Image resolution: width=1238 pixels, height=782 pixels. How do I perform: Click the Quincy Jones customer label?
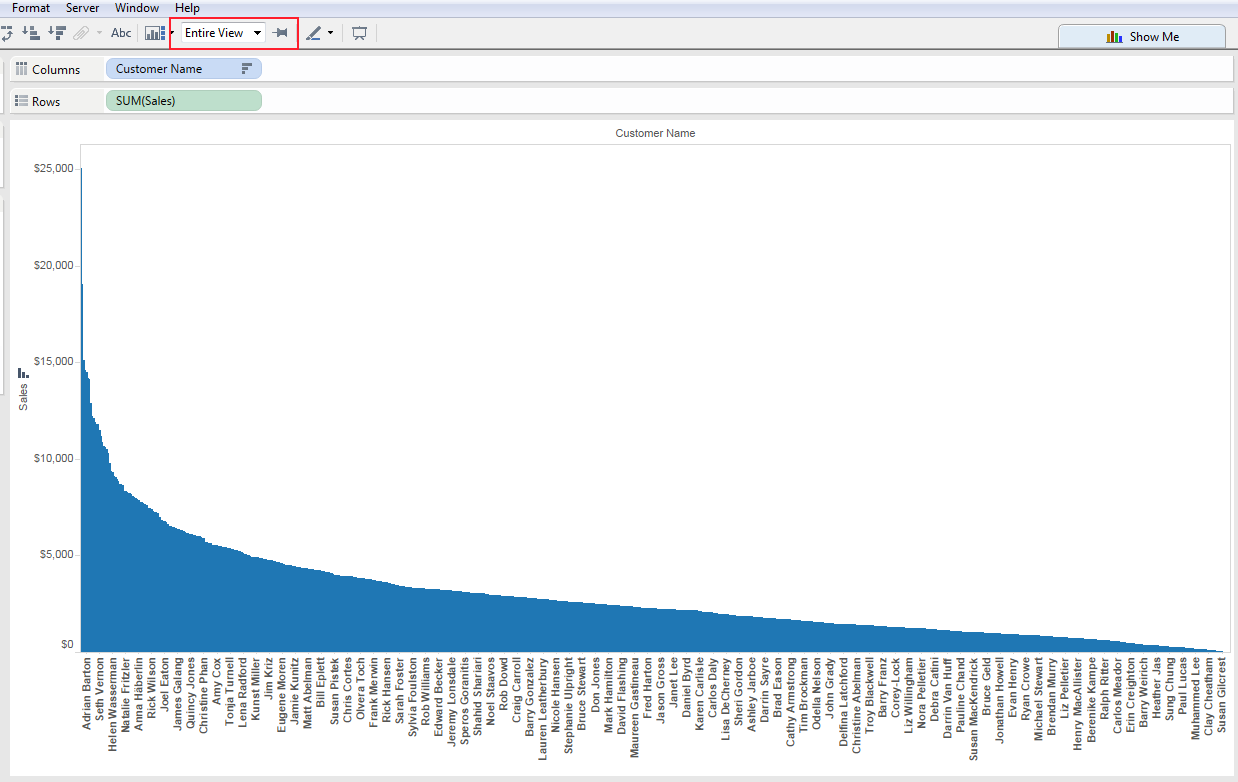pos(191,691)
